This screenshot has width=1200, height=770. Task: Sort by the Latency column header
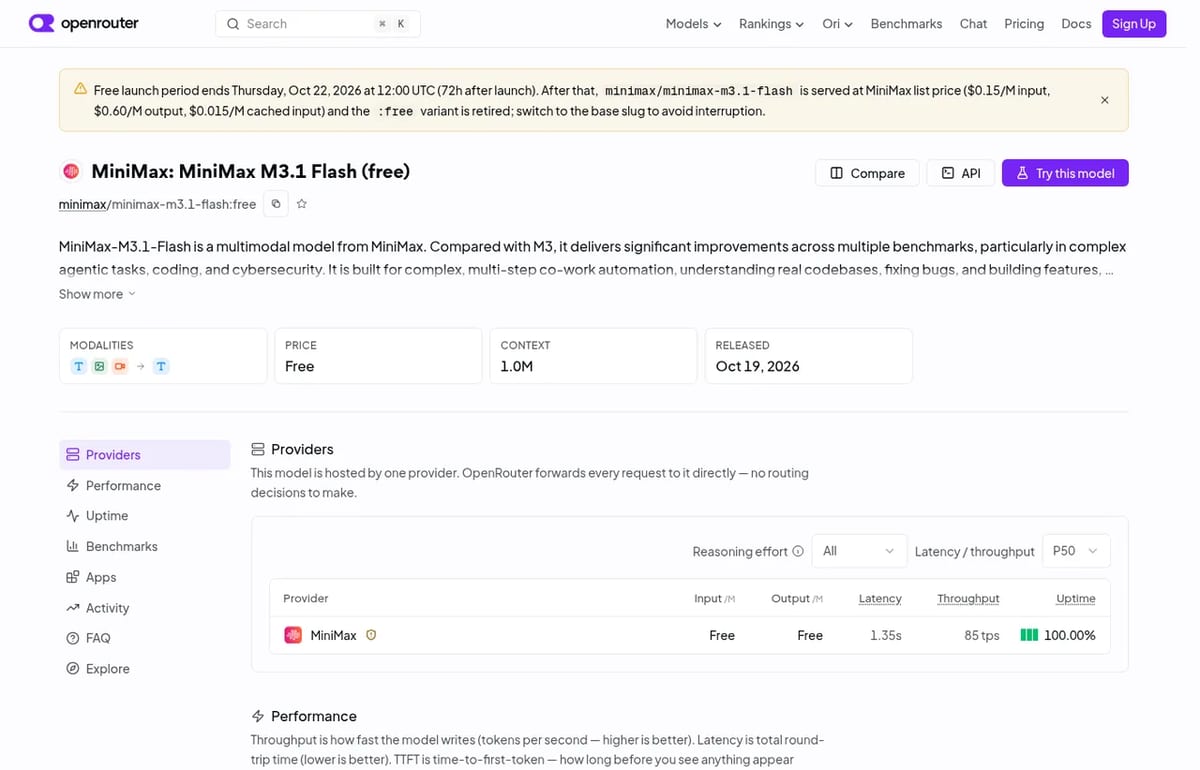[x=880, y=599]
